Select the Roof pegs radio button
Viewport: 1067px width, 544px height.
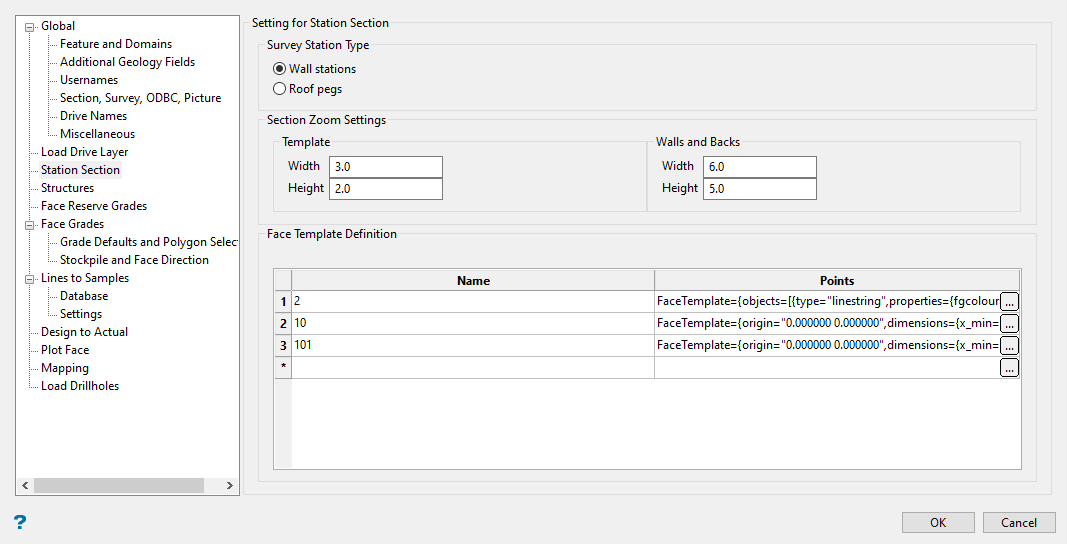click(280, 89)
